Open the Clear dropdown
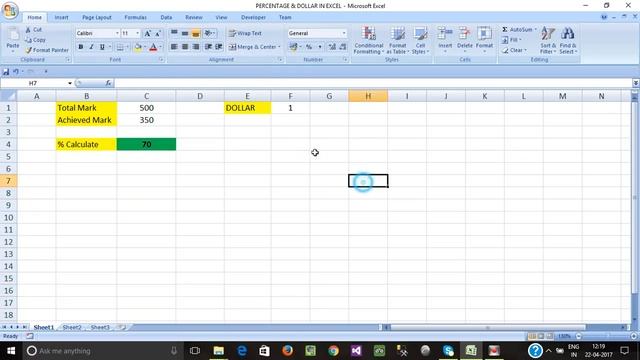This screenshot has width=640, height=360. pos(514,50)
